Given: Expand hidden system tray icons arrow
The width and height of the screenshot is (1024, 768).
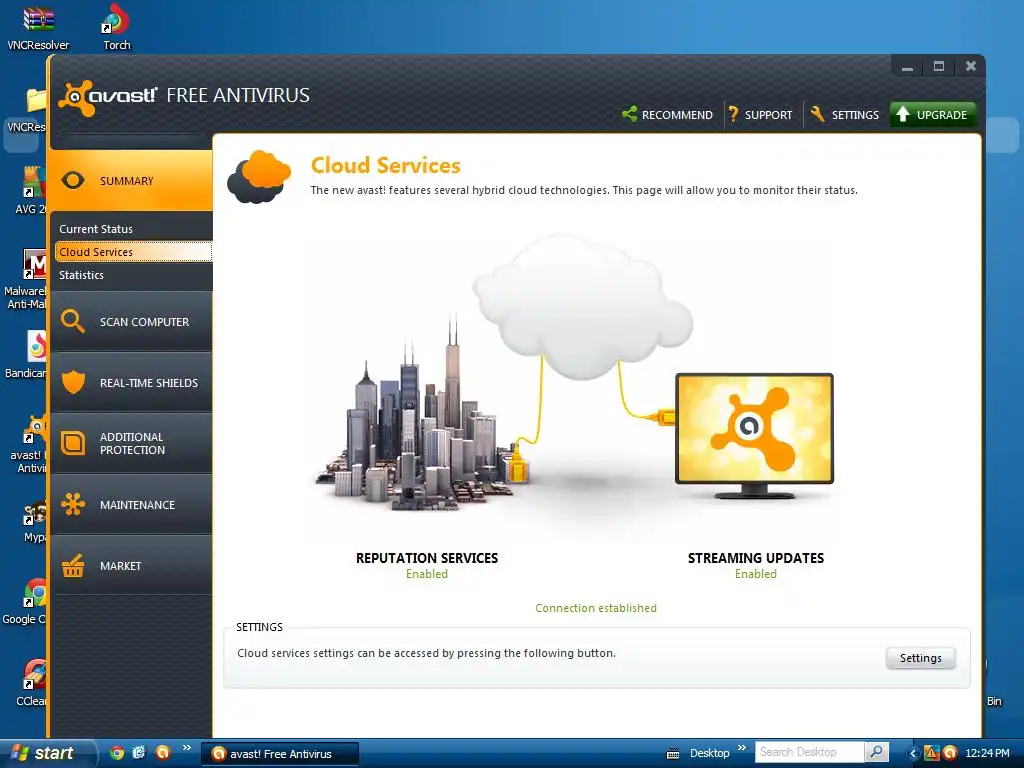Looking at the screenshot, I should tap(913, 754).
